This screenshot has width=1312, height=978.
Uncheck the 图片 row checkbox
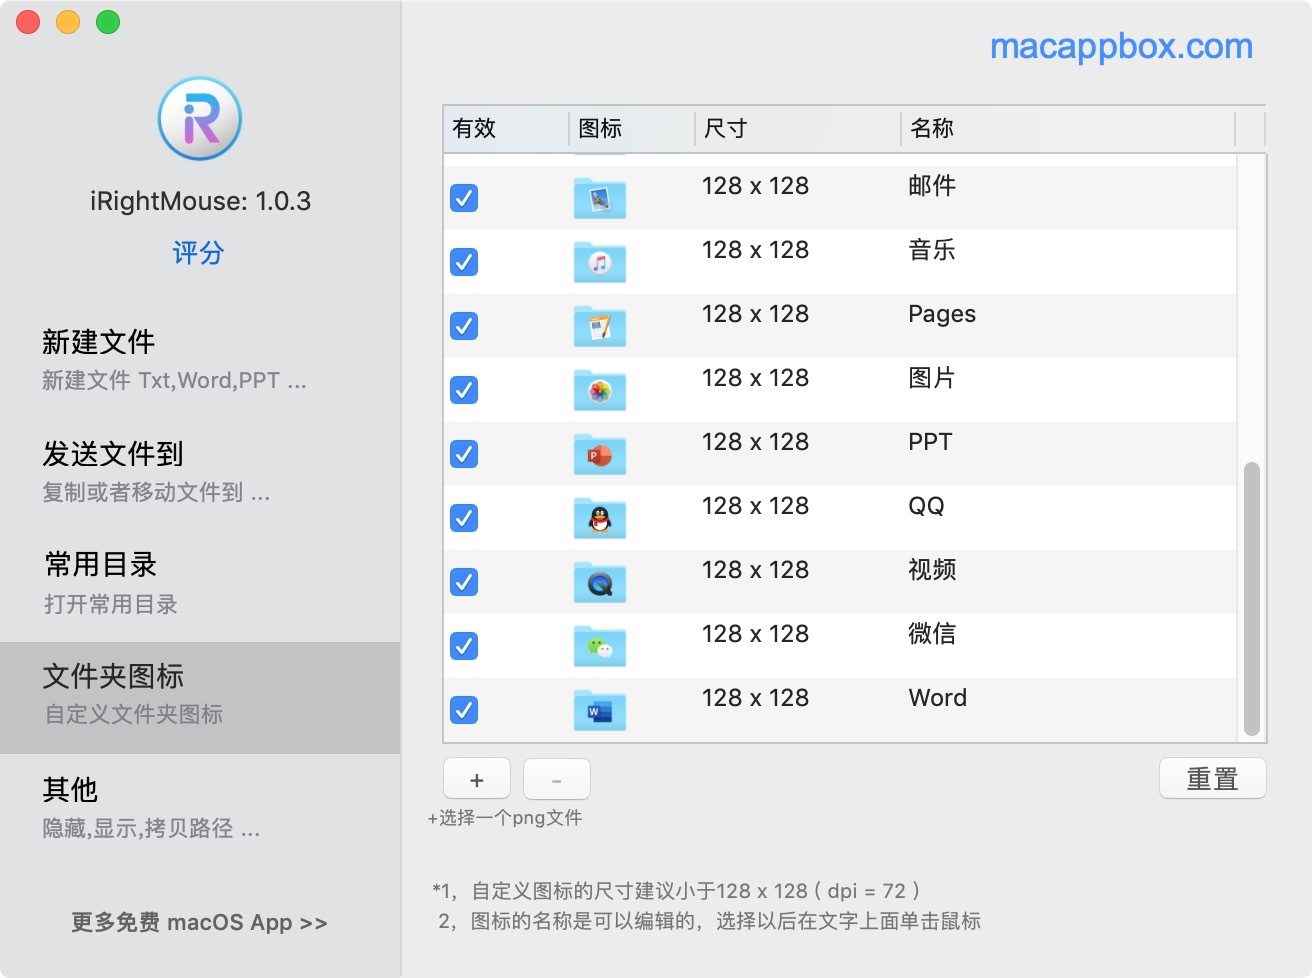464,390
